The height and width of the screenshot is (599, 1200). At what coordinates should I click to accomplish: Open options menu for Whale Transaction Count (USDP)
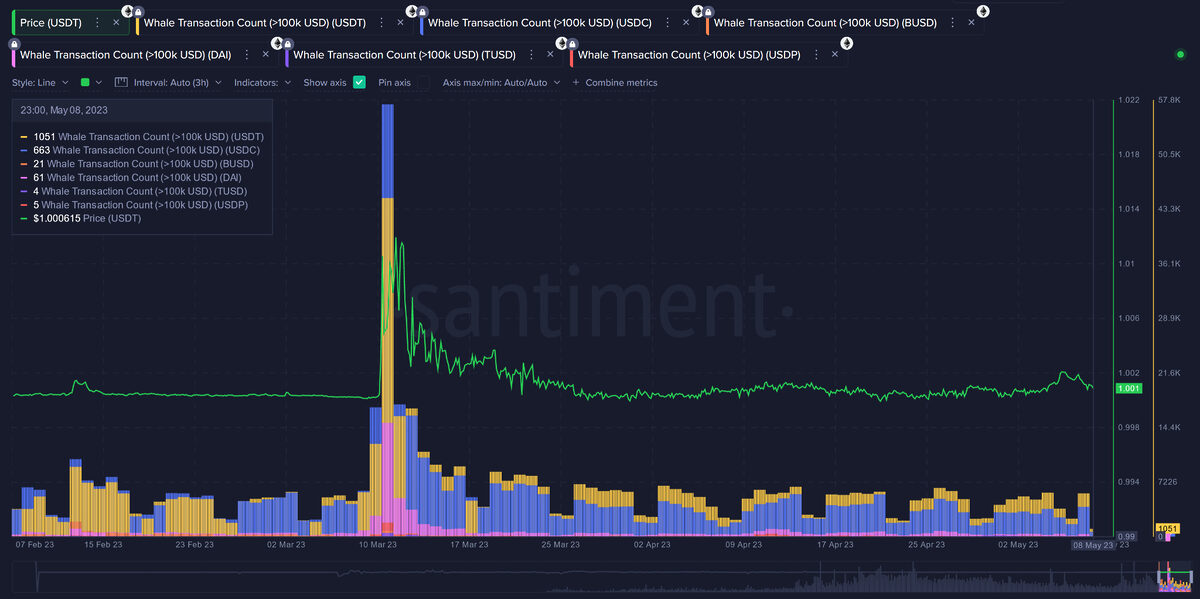(815, 54)
